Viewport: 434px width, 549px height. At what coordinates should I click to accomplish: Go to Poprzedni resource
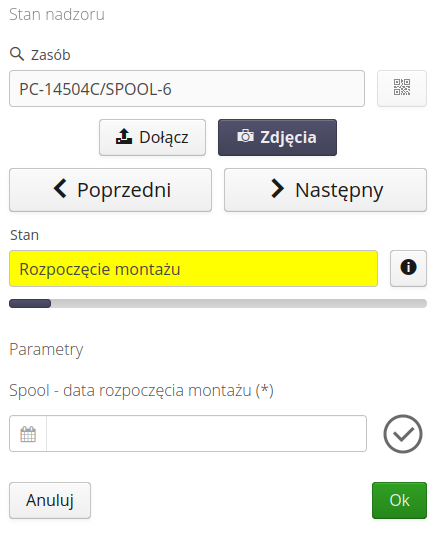[111, 190]
